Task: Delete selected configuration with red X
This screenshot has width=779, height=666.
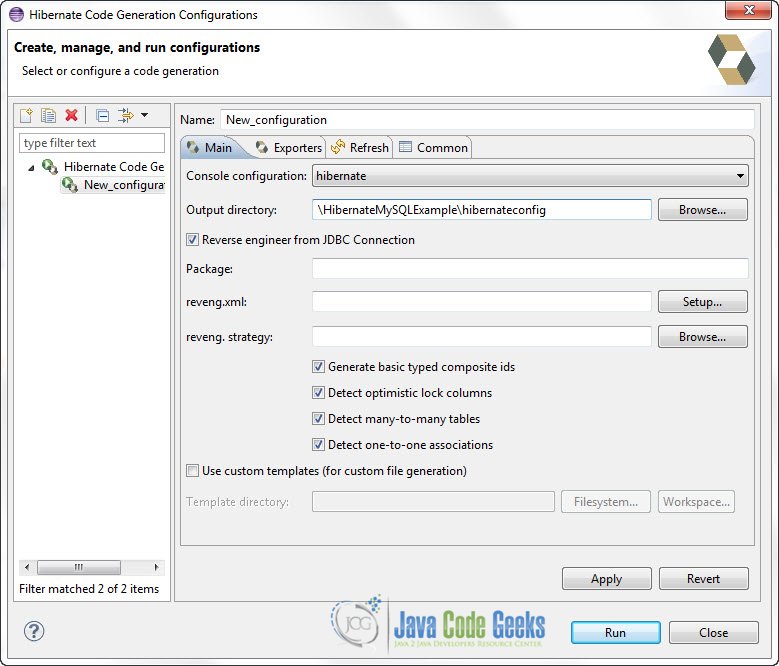Action: click(72, 115)
